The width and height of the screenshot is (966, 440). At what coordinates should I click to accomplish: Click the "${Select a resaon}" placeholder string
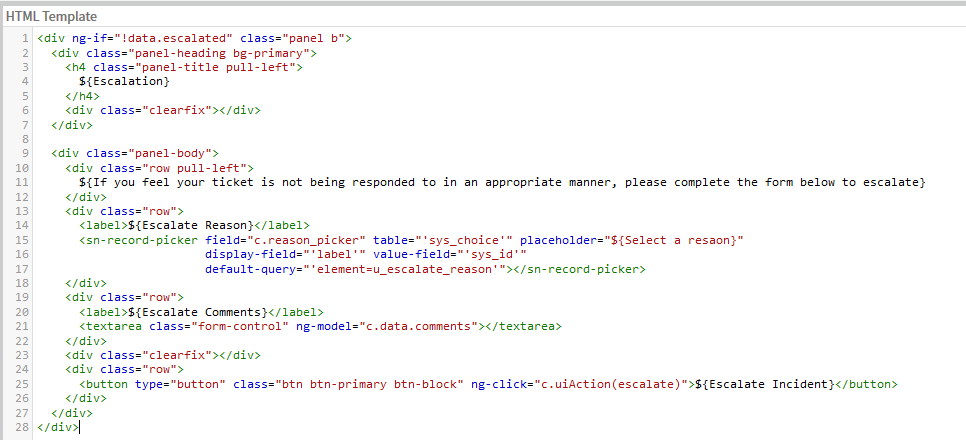672,240
